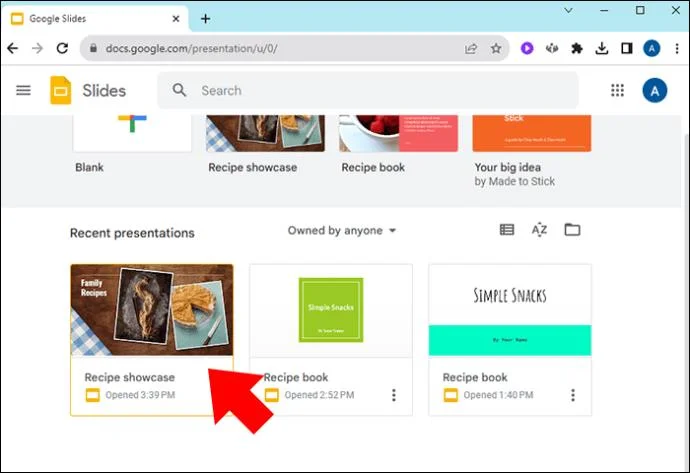This screenshot has height=473, width=690.
Task: Click the 'Recent presentations' heading
Action: click(132, 233)
